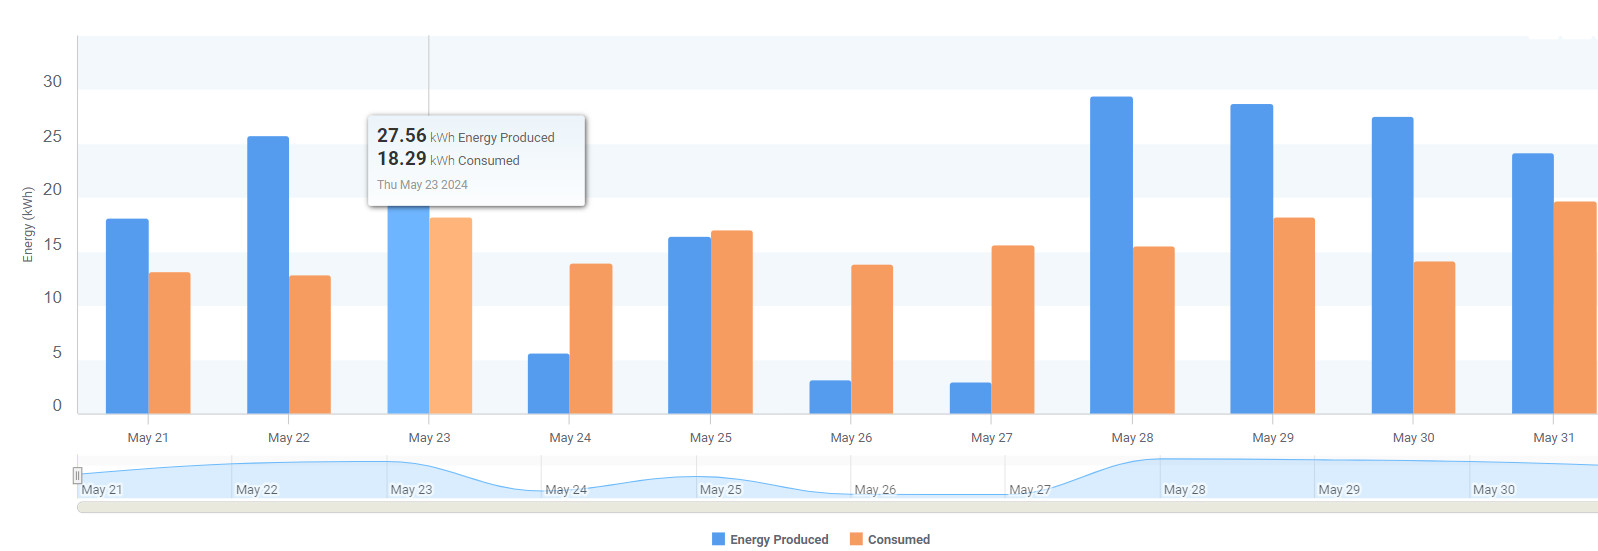This screenshot has width=1598, height=551.
Task: Click the horizontal scrollbar below the navigator
Action: coord(837,507)
